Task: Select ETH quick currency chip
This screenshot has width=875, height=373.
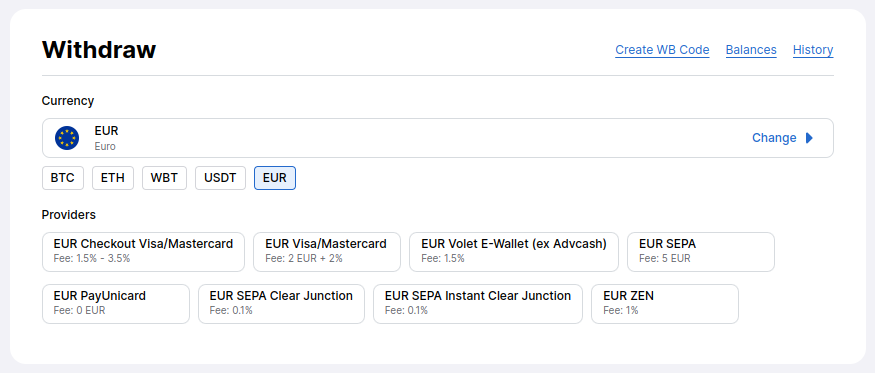Action: 113,178
